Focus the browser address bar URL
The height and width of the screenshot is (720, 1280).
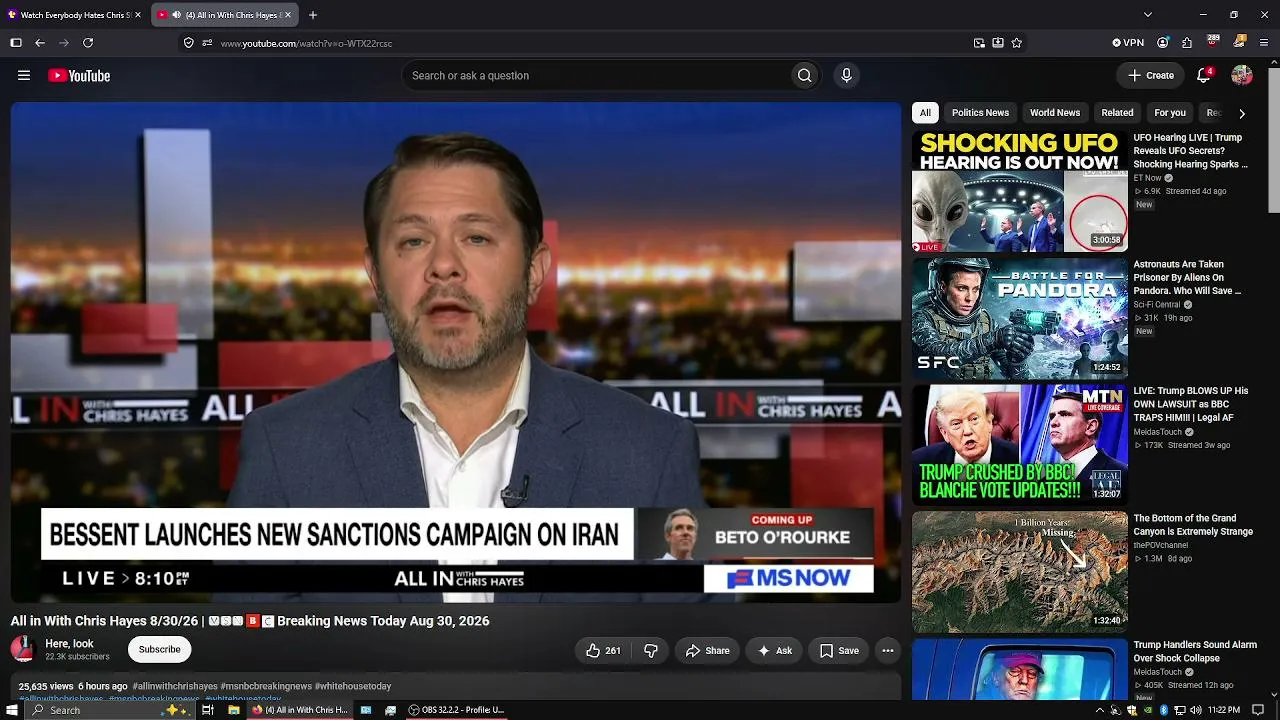point(306,44)
